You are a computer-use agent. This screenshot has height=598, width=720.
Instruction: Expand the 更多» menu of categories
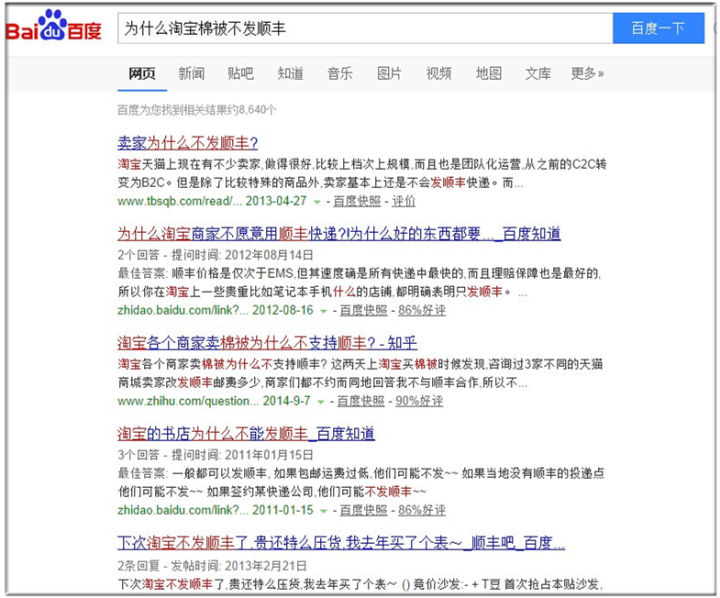click(587, 73)
